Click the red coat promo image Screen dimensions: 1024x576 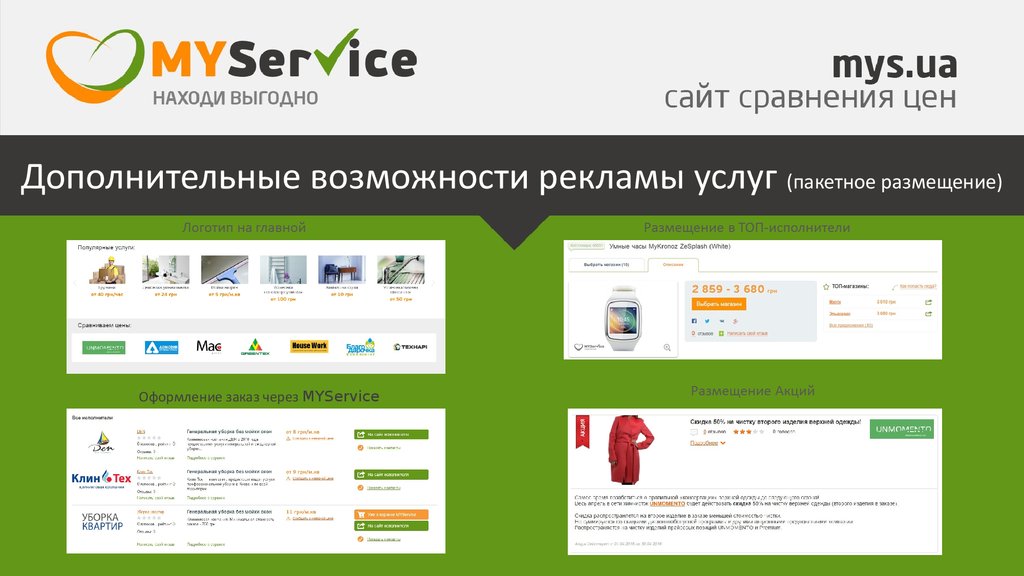[630, 450]
